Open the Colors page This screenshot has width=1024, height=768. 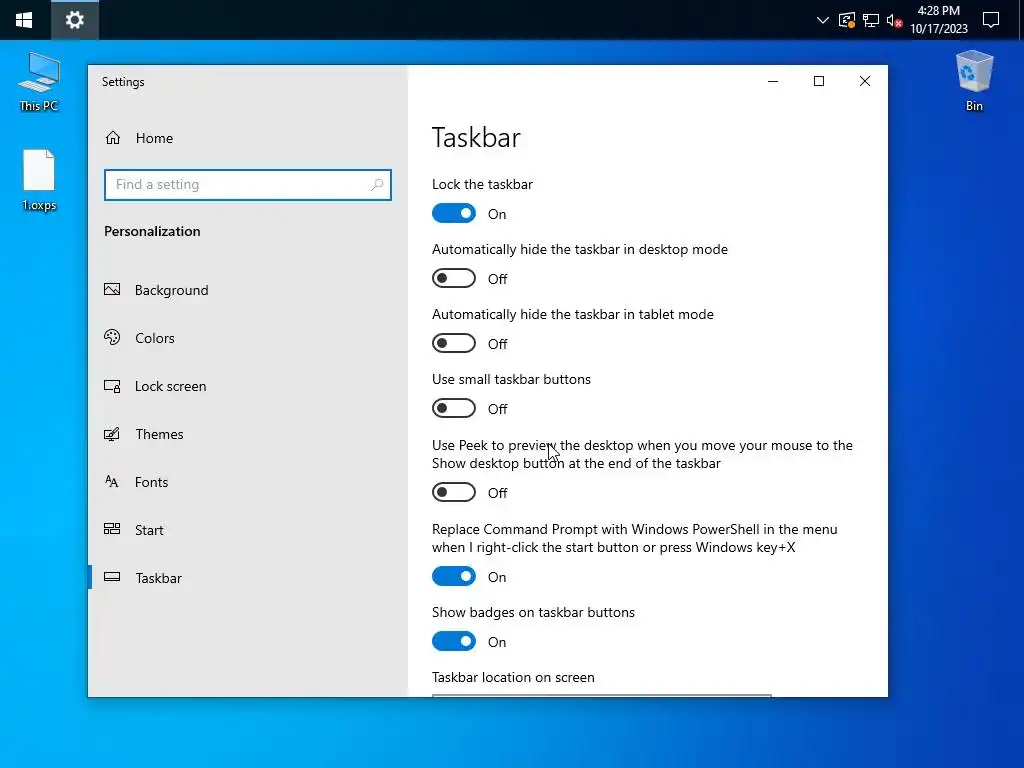[248, 338]
